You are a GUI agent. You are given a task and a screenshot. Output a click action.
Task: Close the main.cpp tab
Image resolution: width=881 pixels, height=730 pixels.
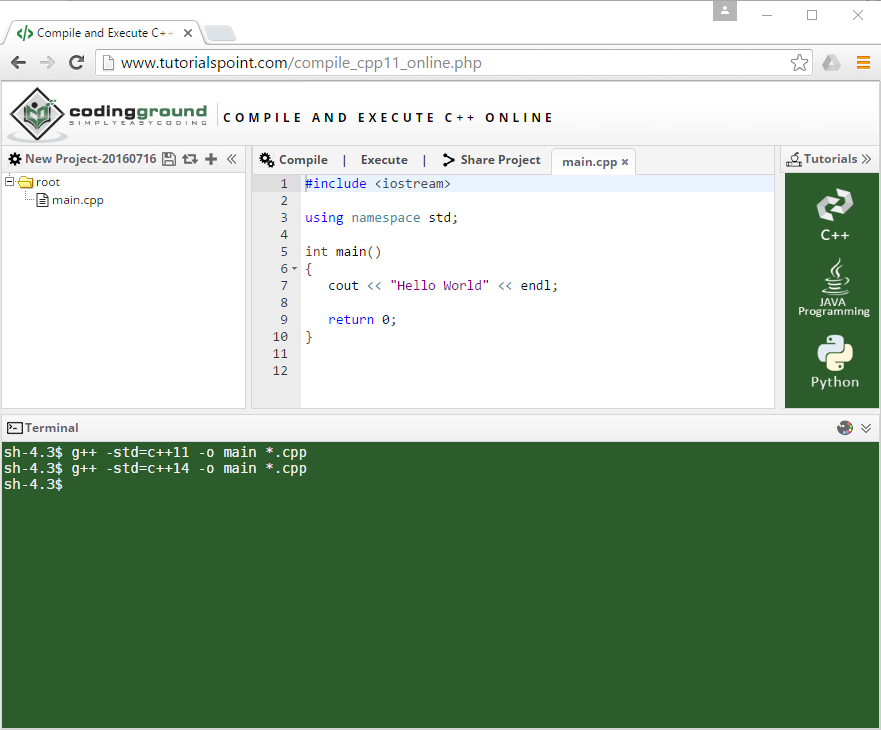click(x=625, y=162)
